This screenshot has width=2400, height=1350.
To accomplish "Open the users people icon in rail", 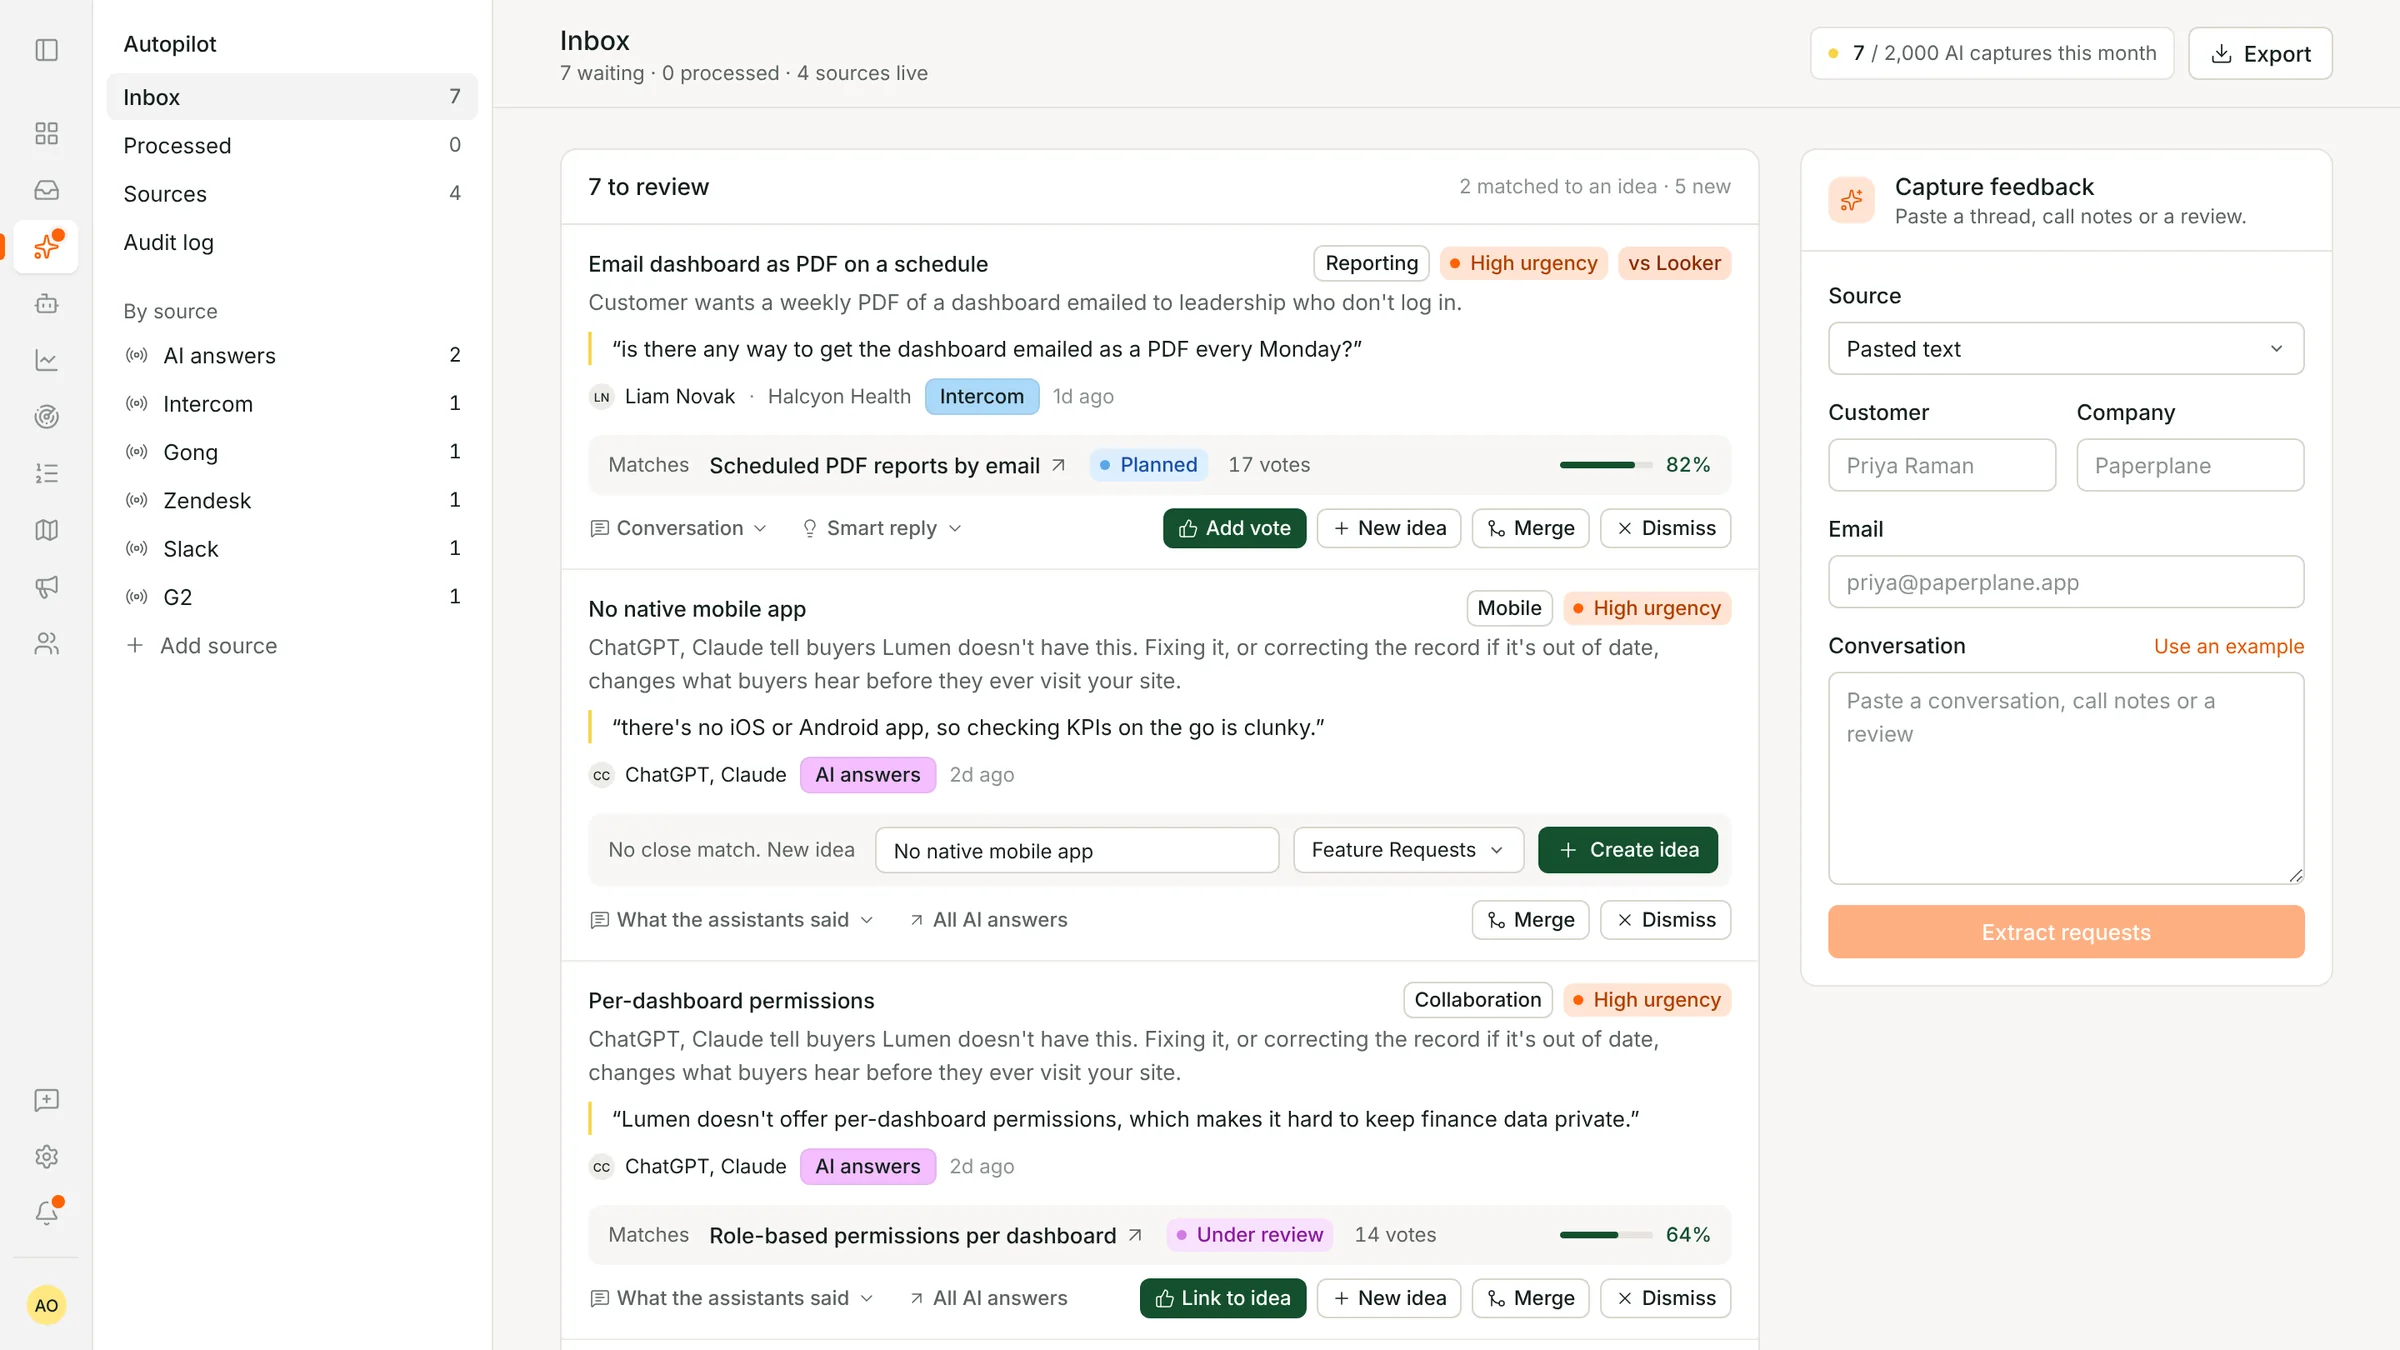I will [x=47, y=643].
